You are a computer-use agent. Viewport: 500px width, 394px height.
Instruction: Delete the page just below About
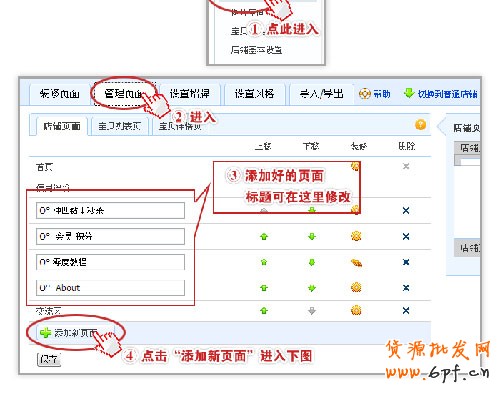tap(406, 311)
